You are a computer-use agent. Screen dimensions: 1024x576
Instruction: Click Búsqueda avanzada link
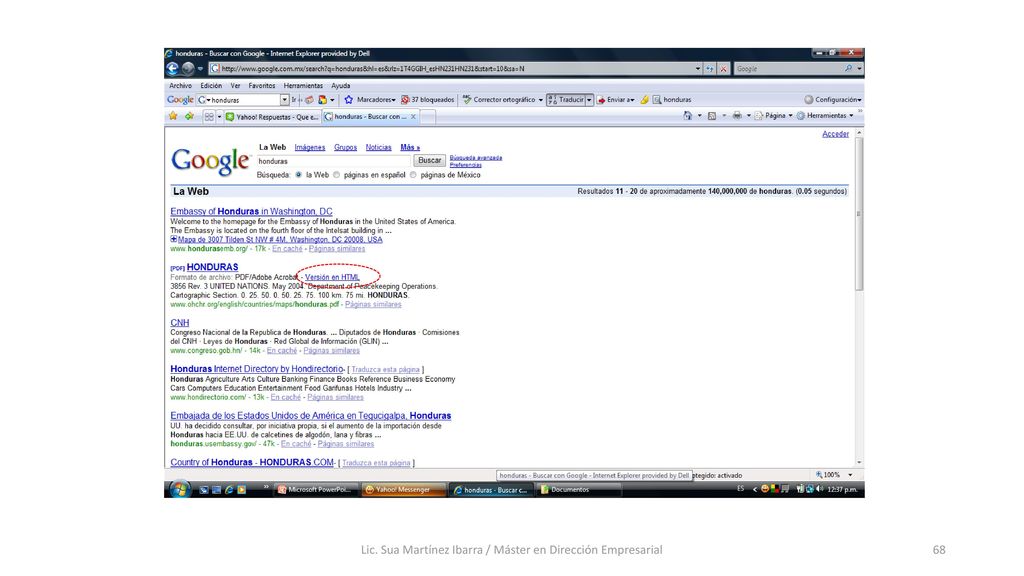pos(476,157)
